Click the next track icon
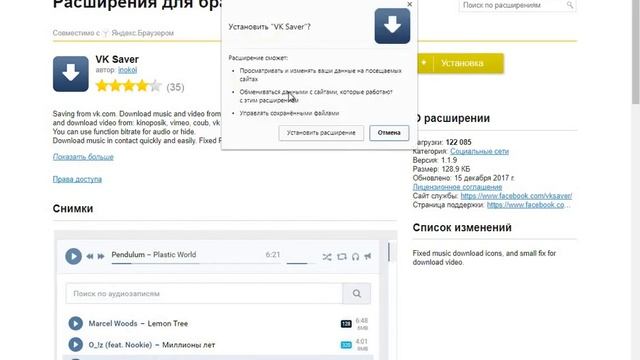The width and height of the screenshot is (640, 360). coord(101,256)
